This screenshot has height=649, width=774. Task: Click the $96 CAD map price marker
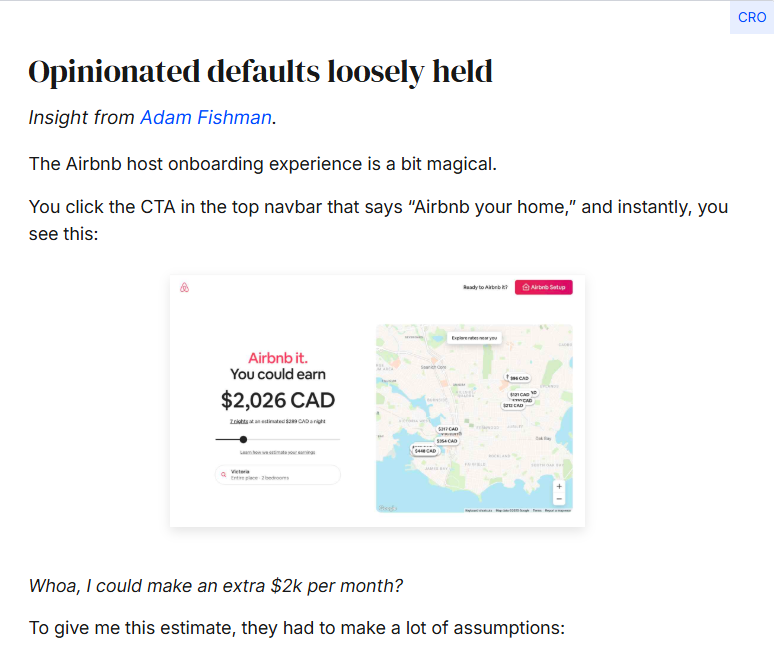(x=518, y=378)
